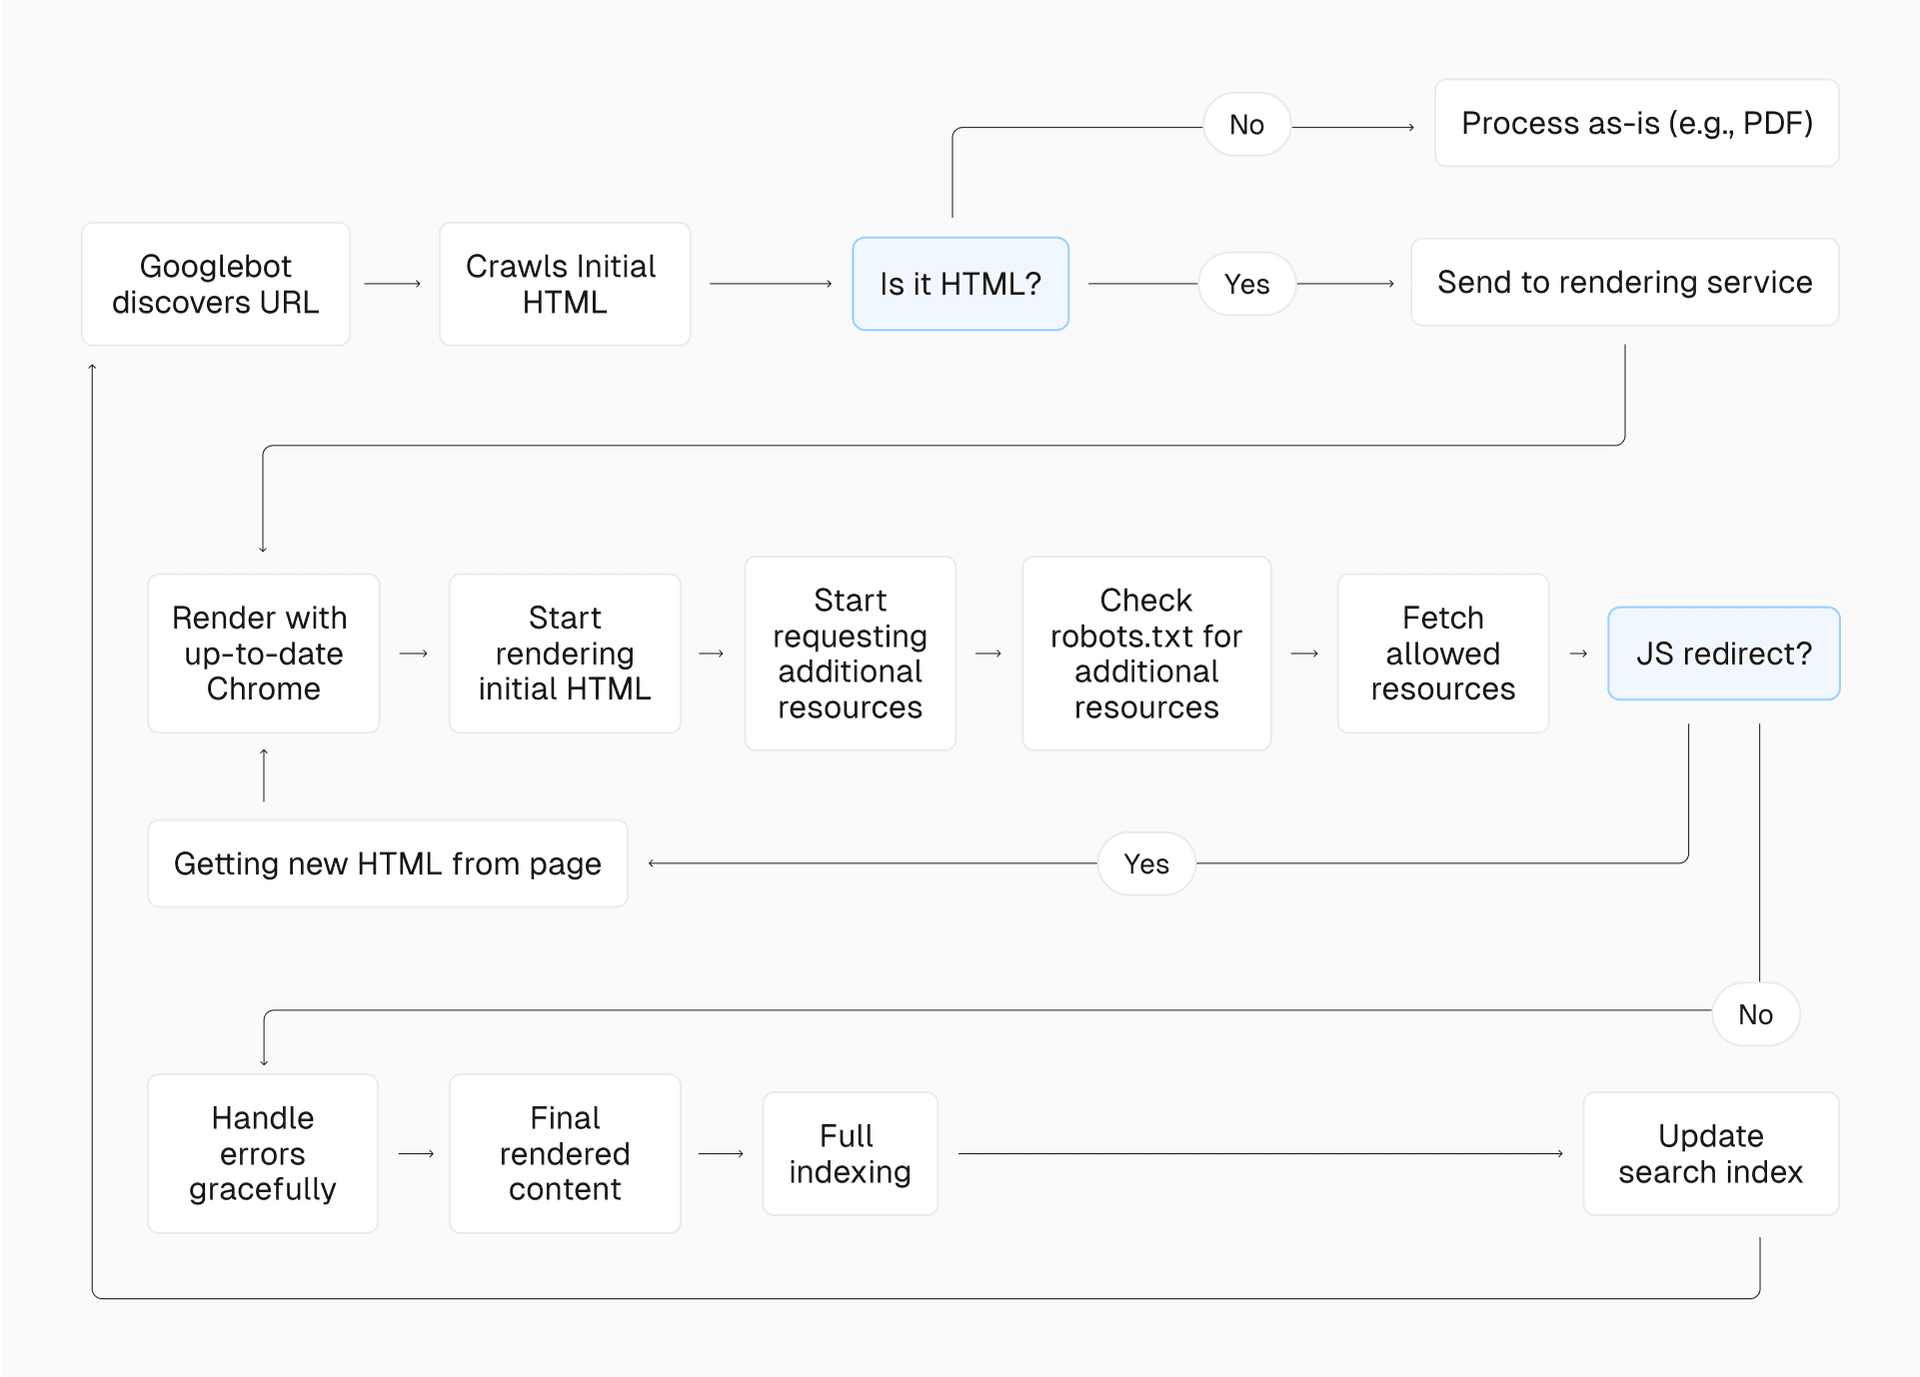The image size is (1920, 1377).
Task: Select the 'Check robots.txt for additional resources' node
Action: pos(1146,653)
